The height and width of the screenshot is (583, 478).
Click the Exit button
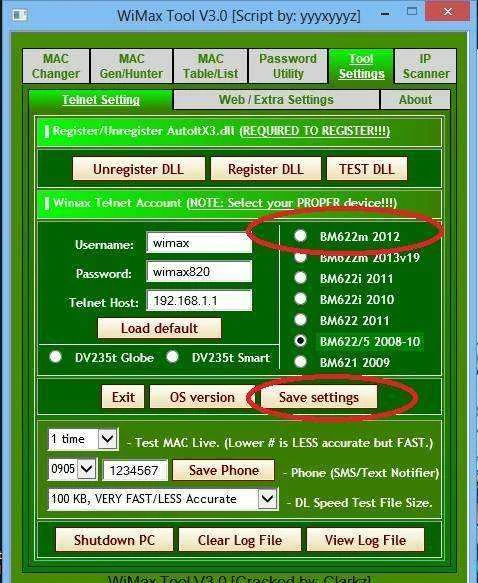123,397
